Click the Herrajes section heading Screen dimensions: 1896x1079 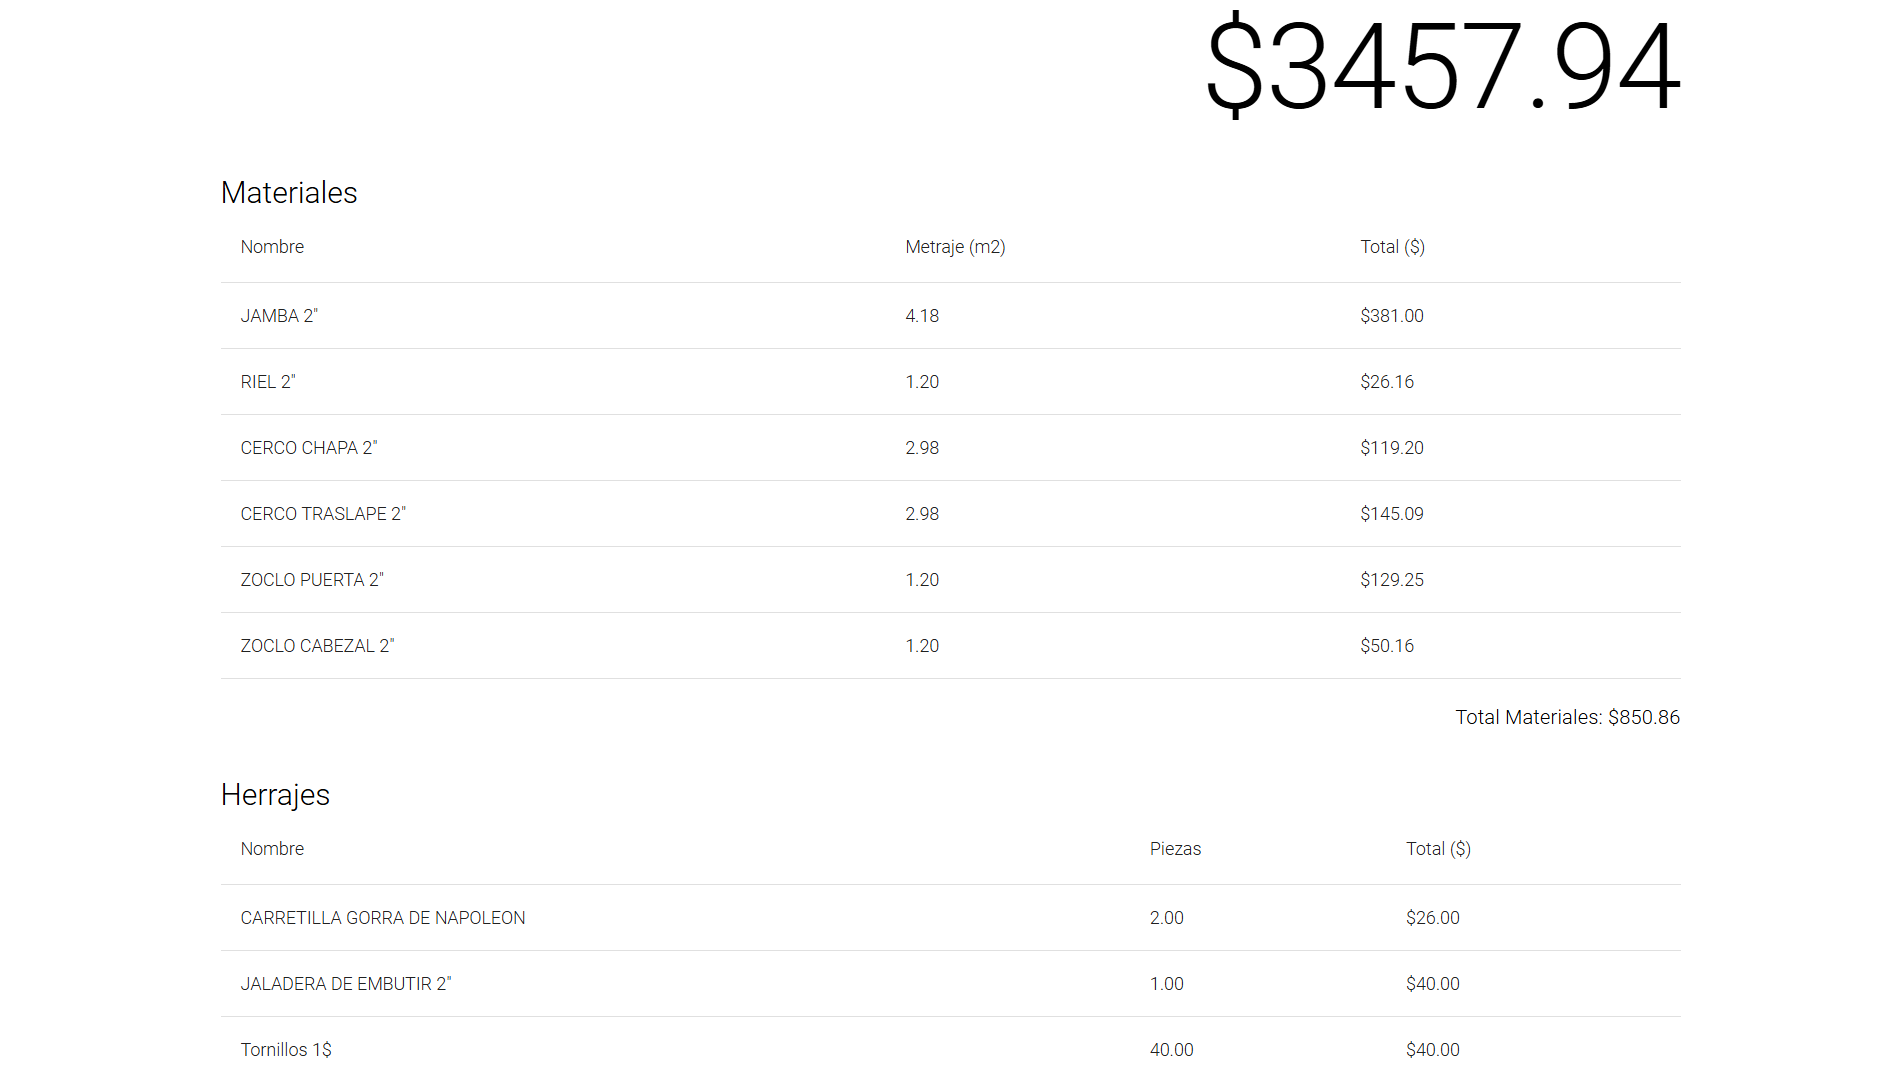tap(275, 795)
